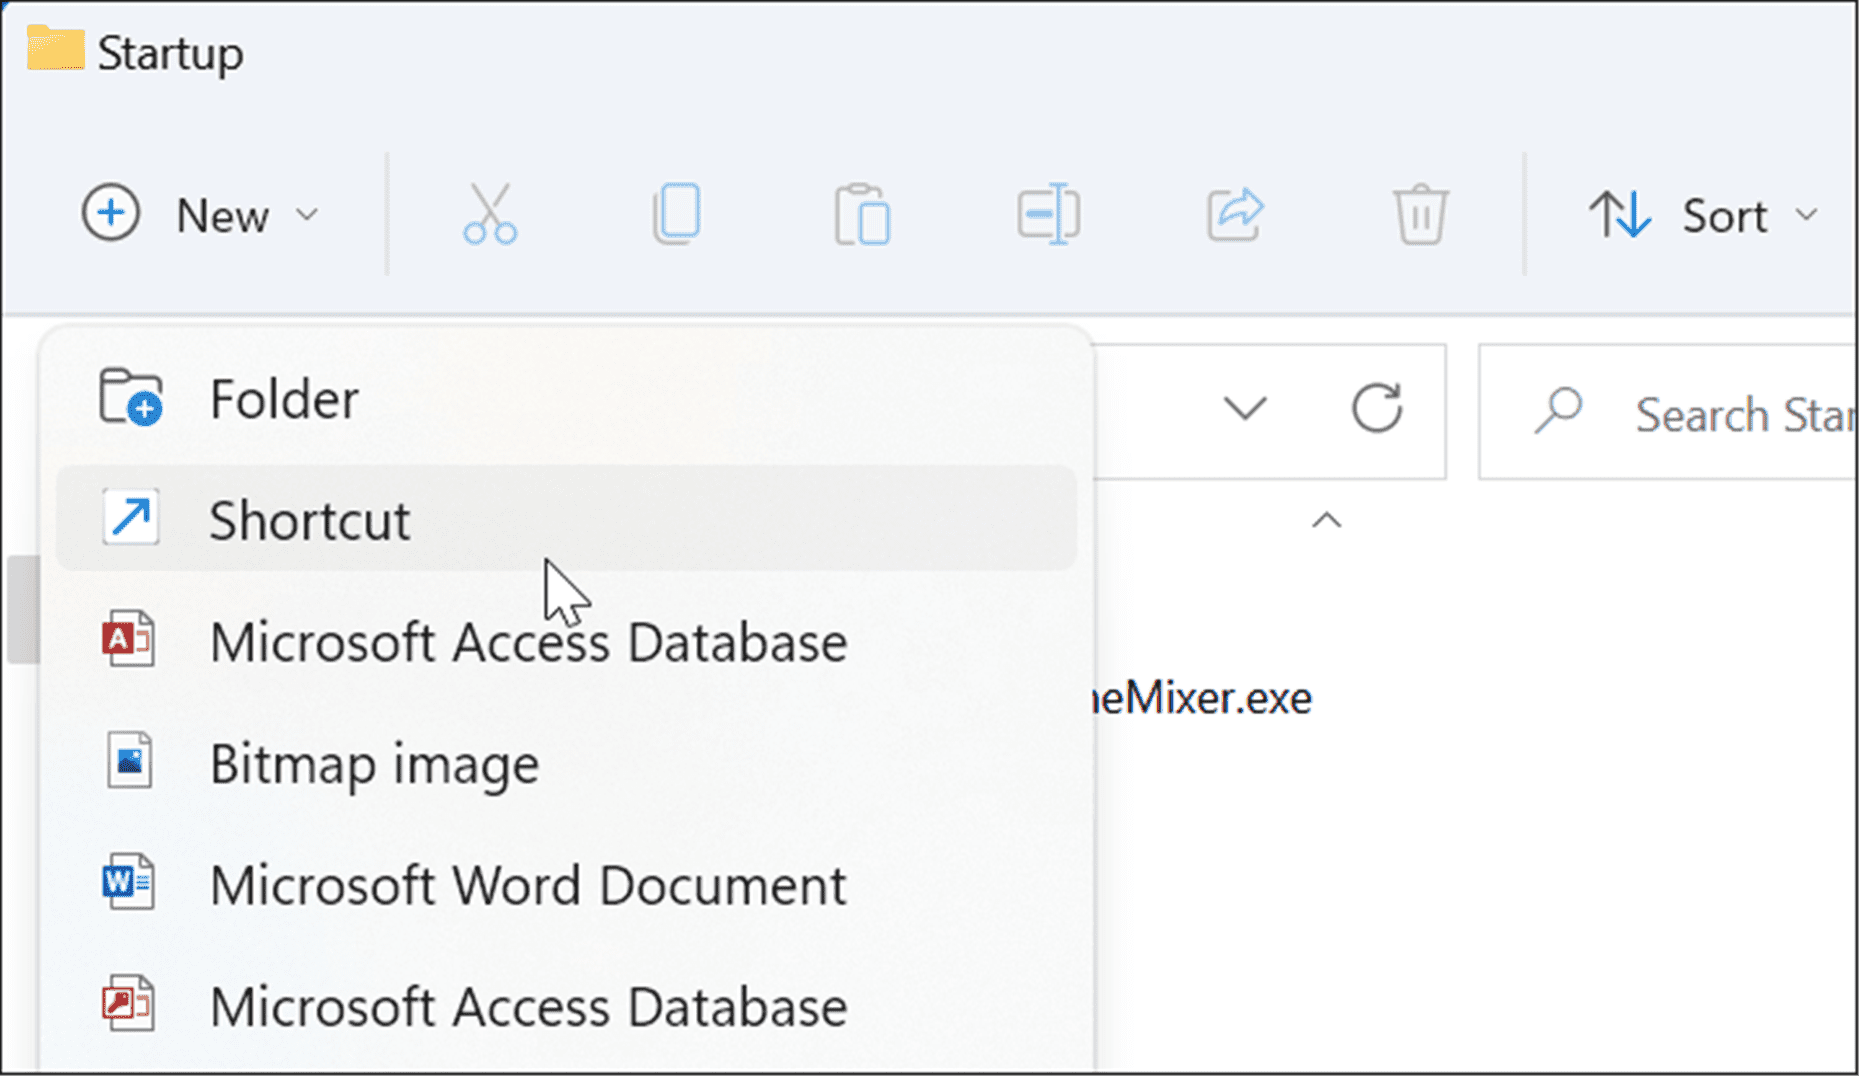Viewport: 1859px width, 1076px height.
Task: Click the search magnifier icon
Action: (x=1557, y=411)
